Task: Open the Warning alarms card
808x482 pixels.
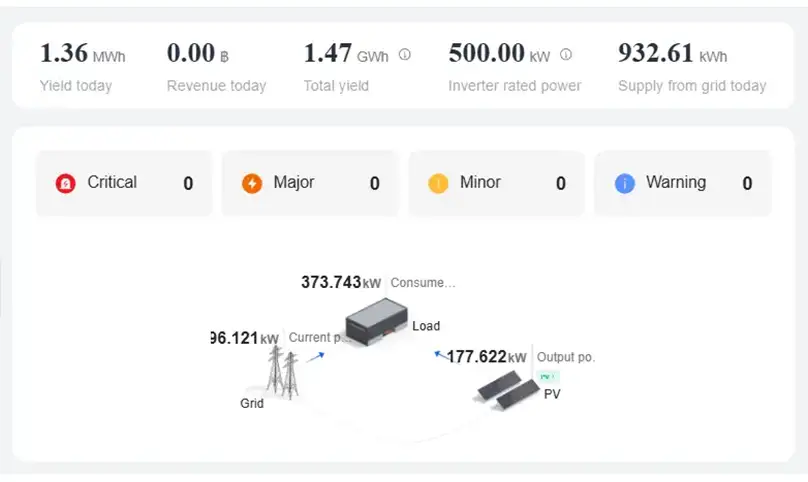Action: tap(683, 183)
